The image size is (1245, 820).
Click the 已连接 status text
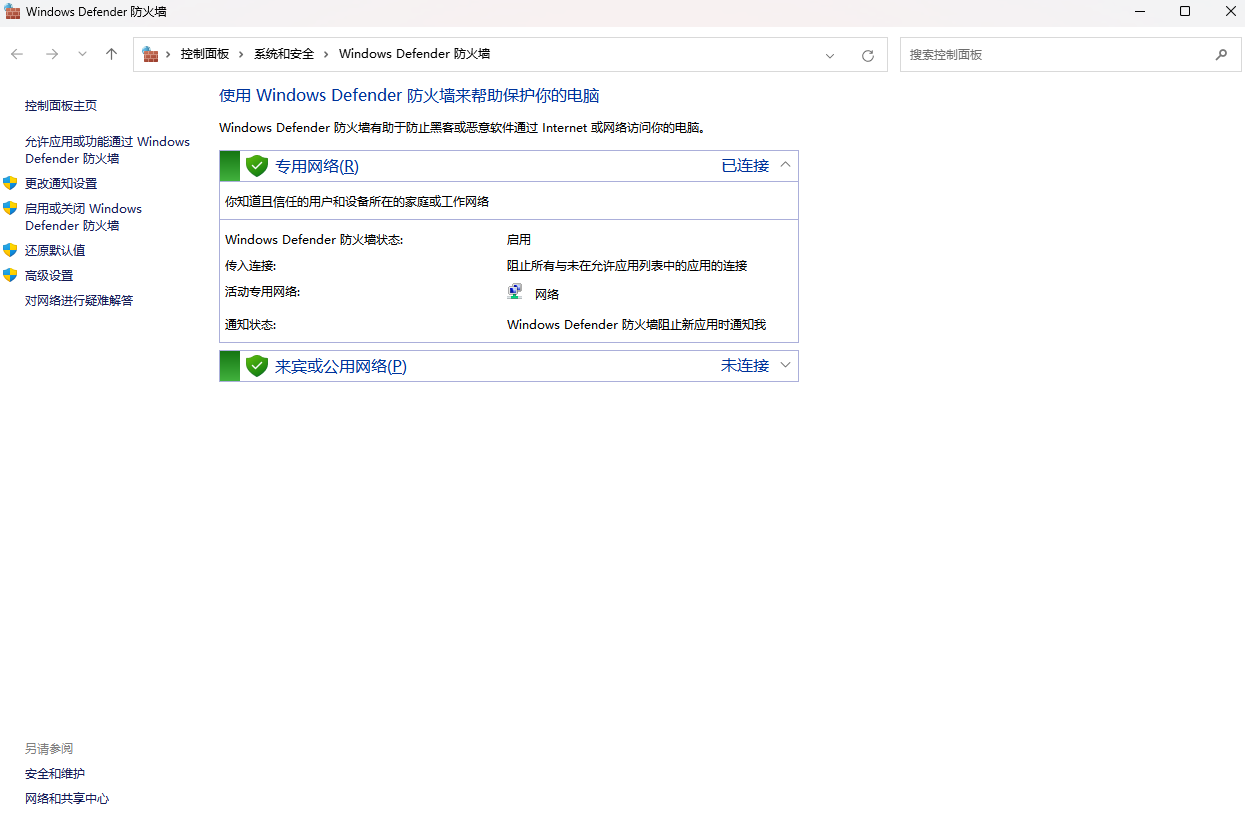tap(745, 166)
